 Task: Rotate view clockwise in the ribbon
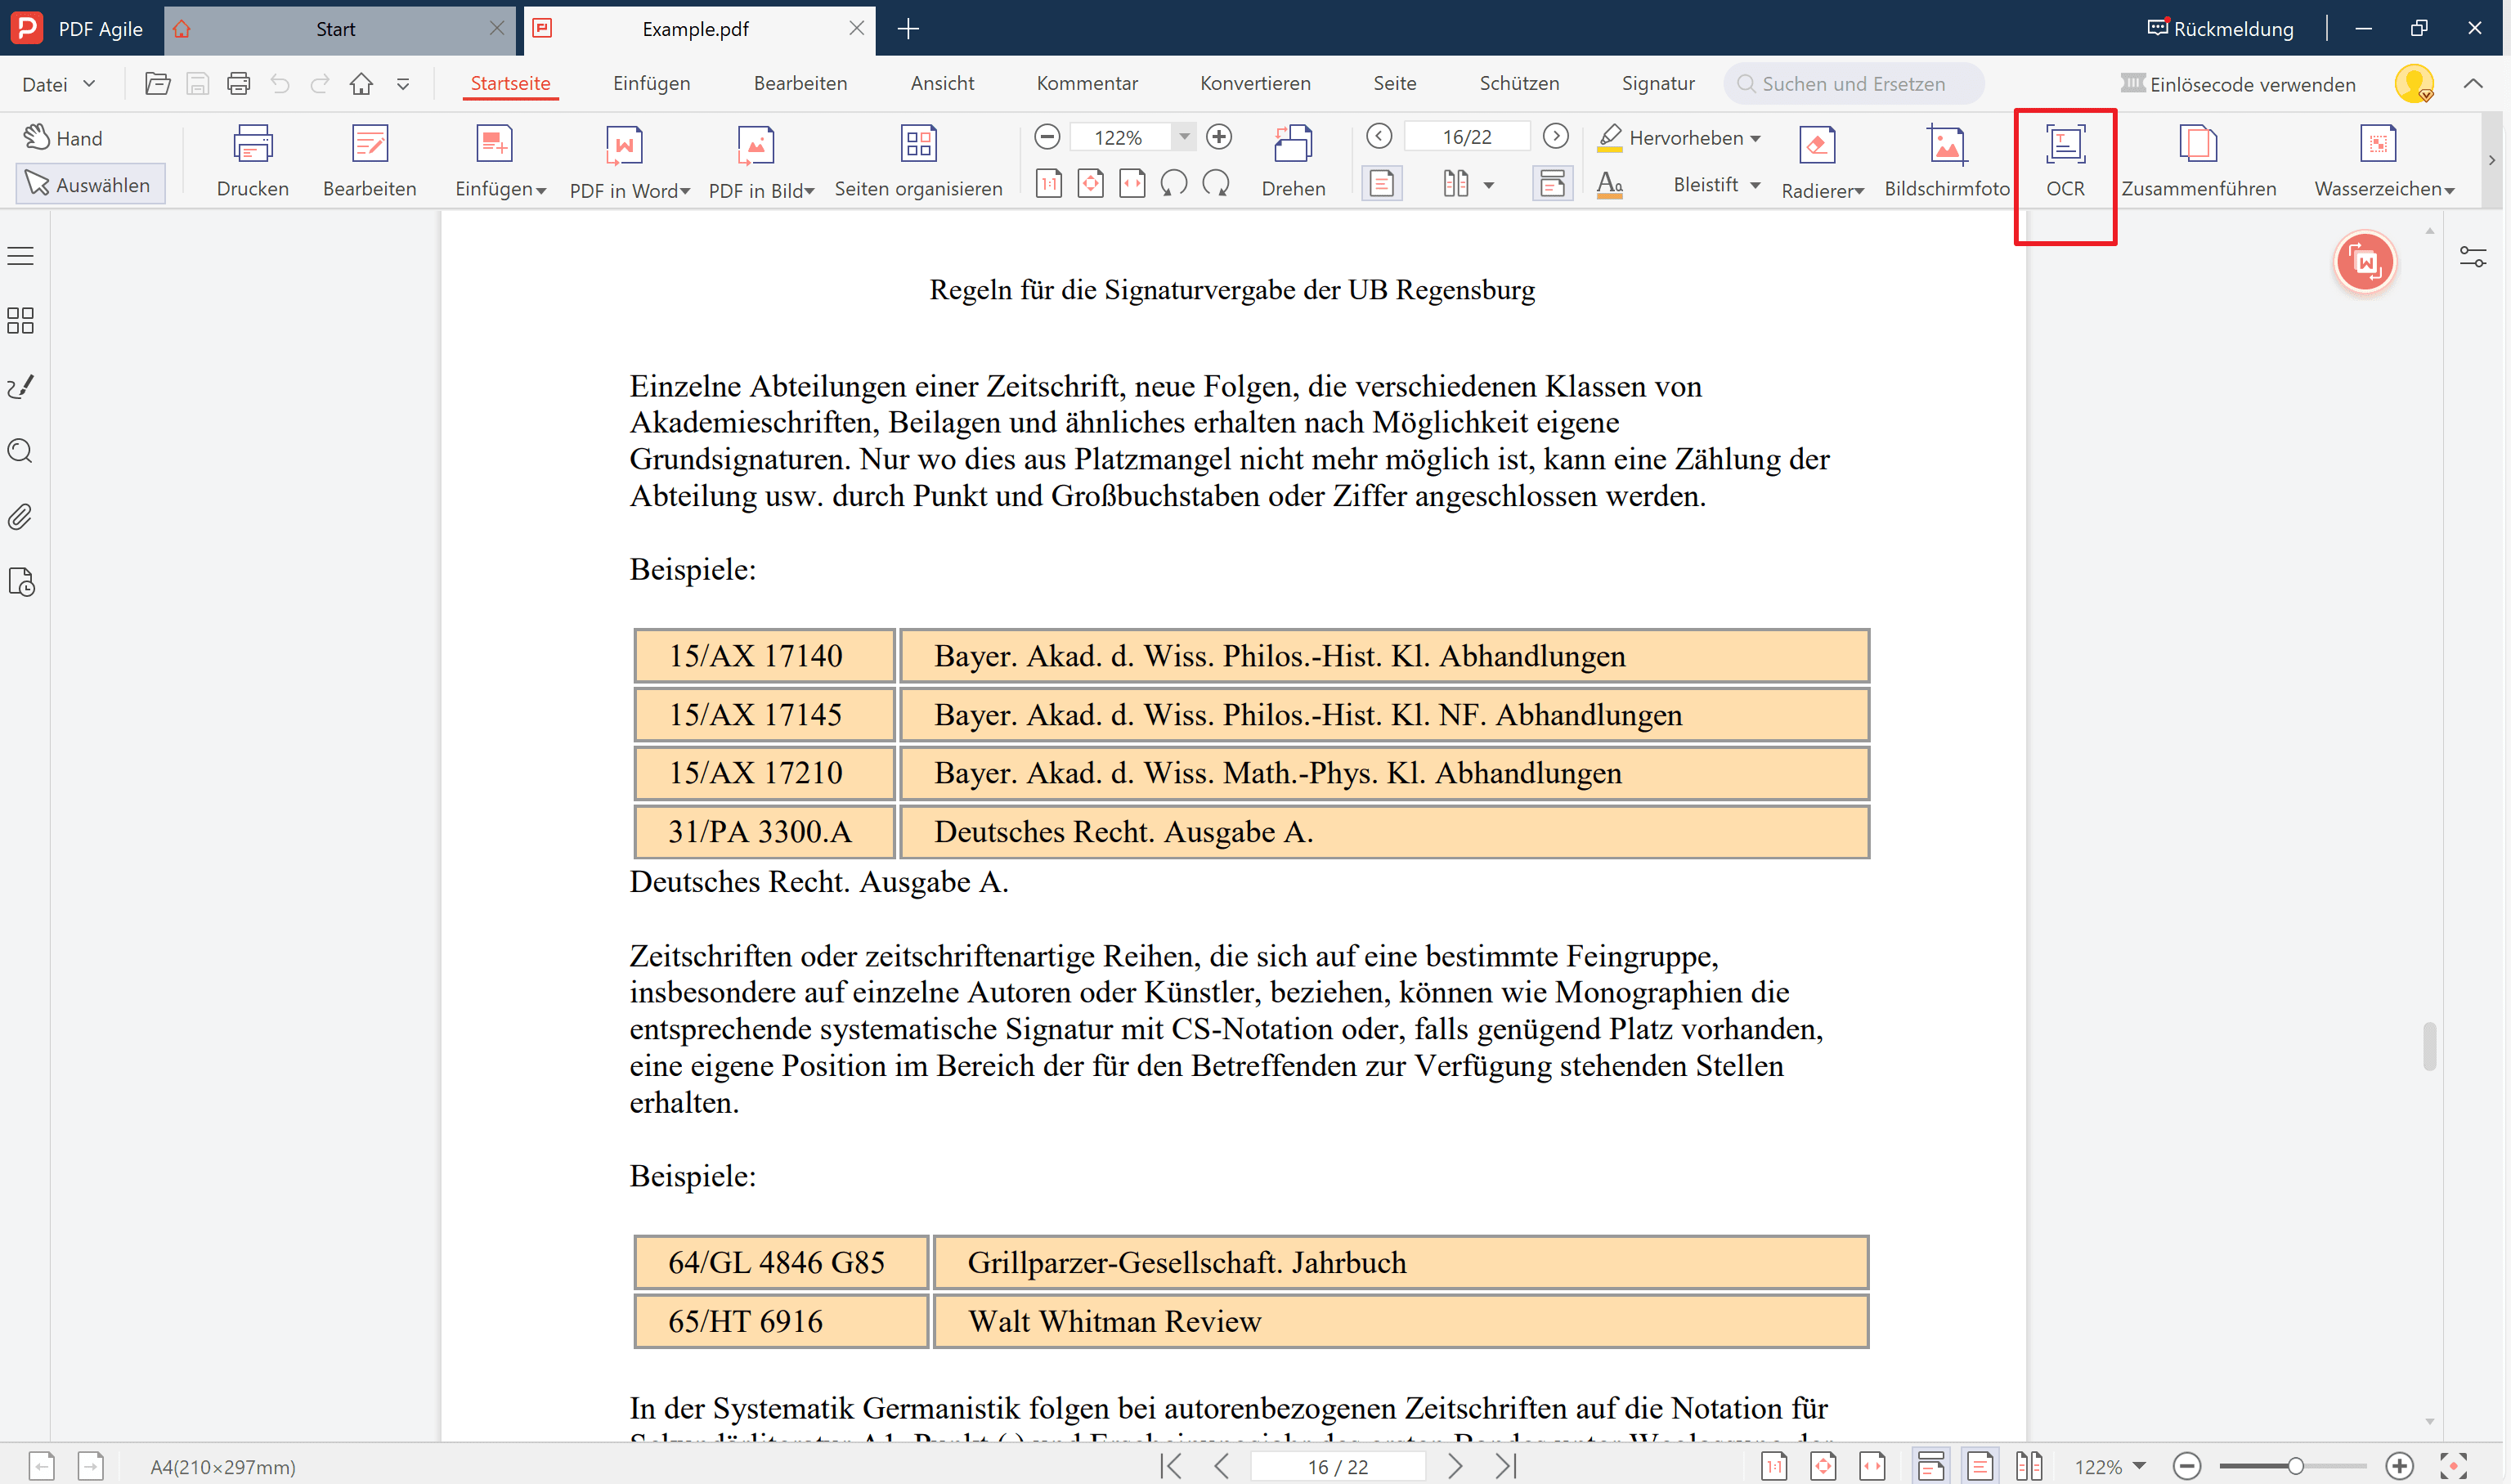pos(1216,183)
